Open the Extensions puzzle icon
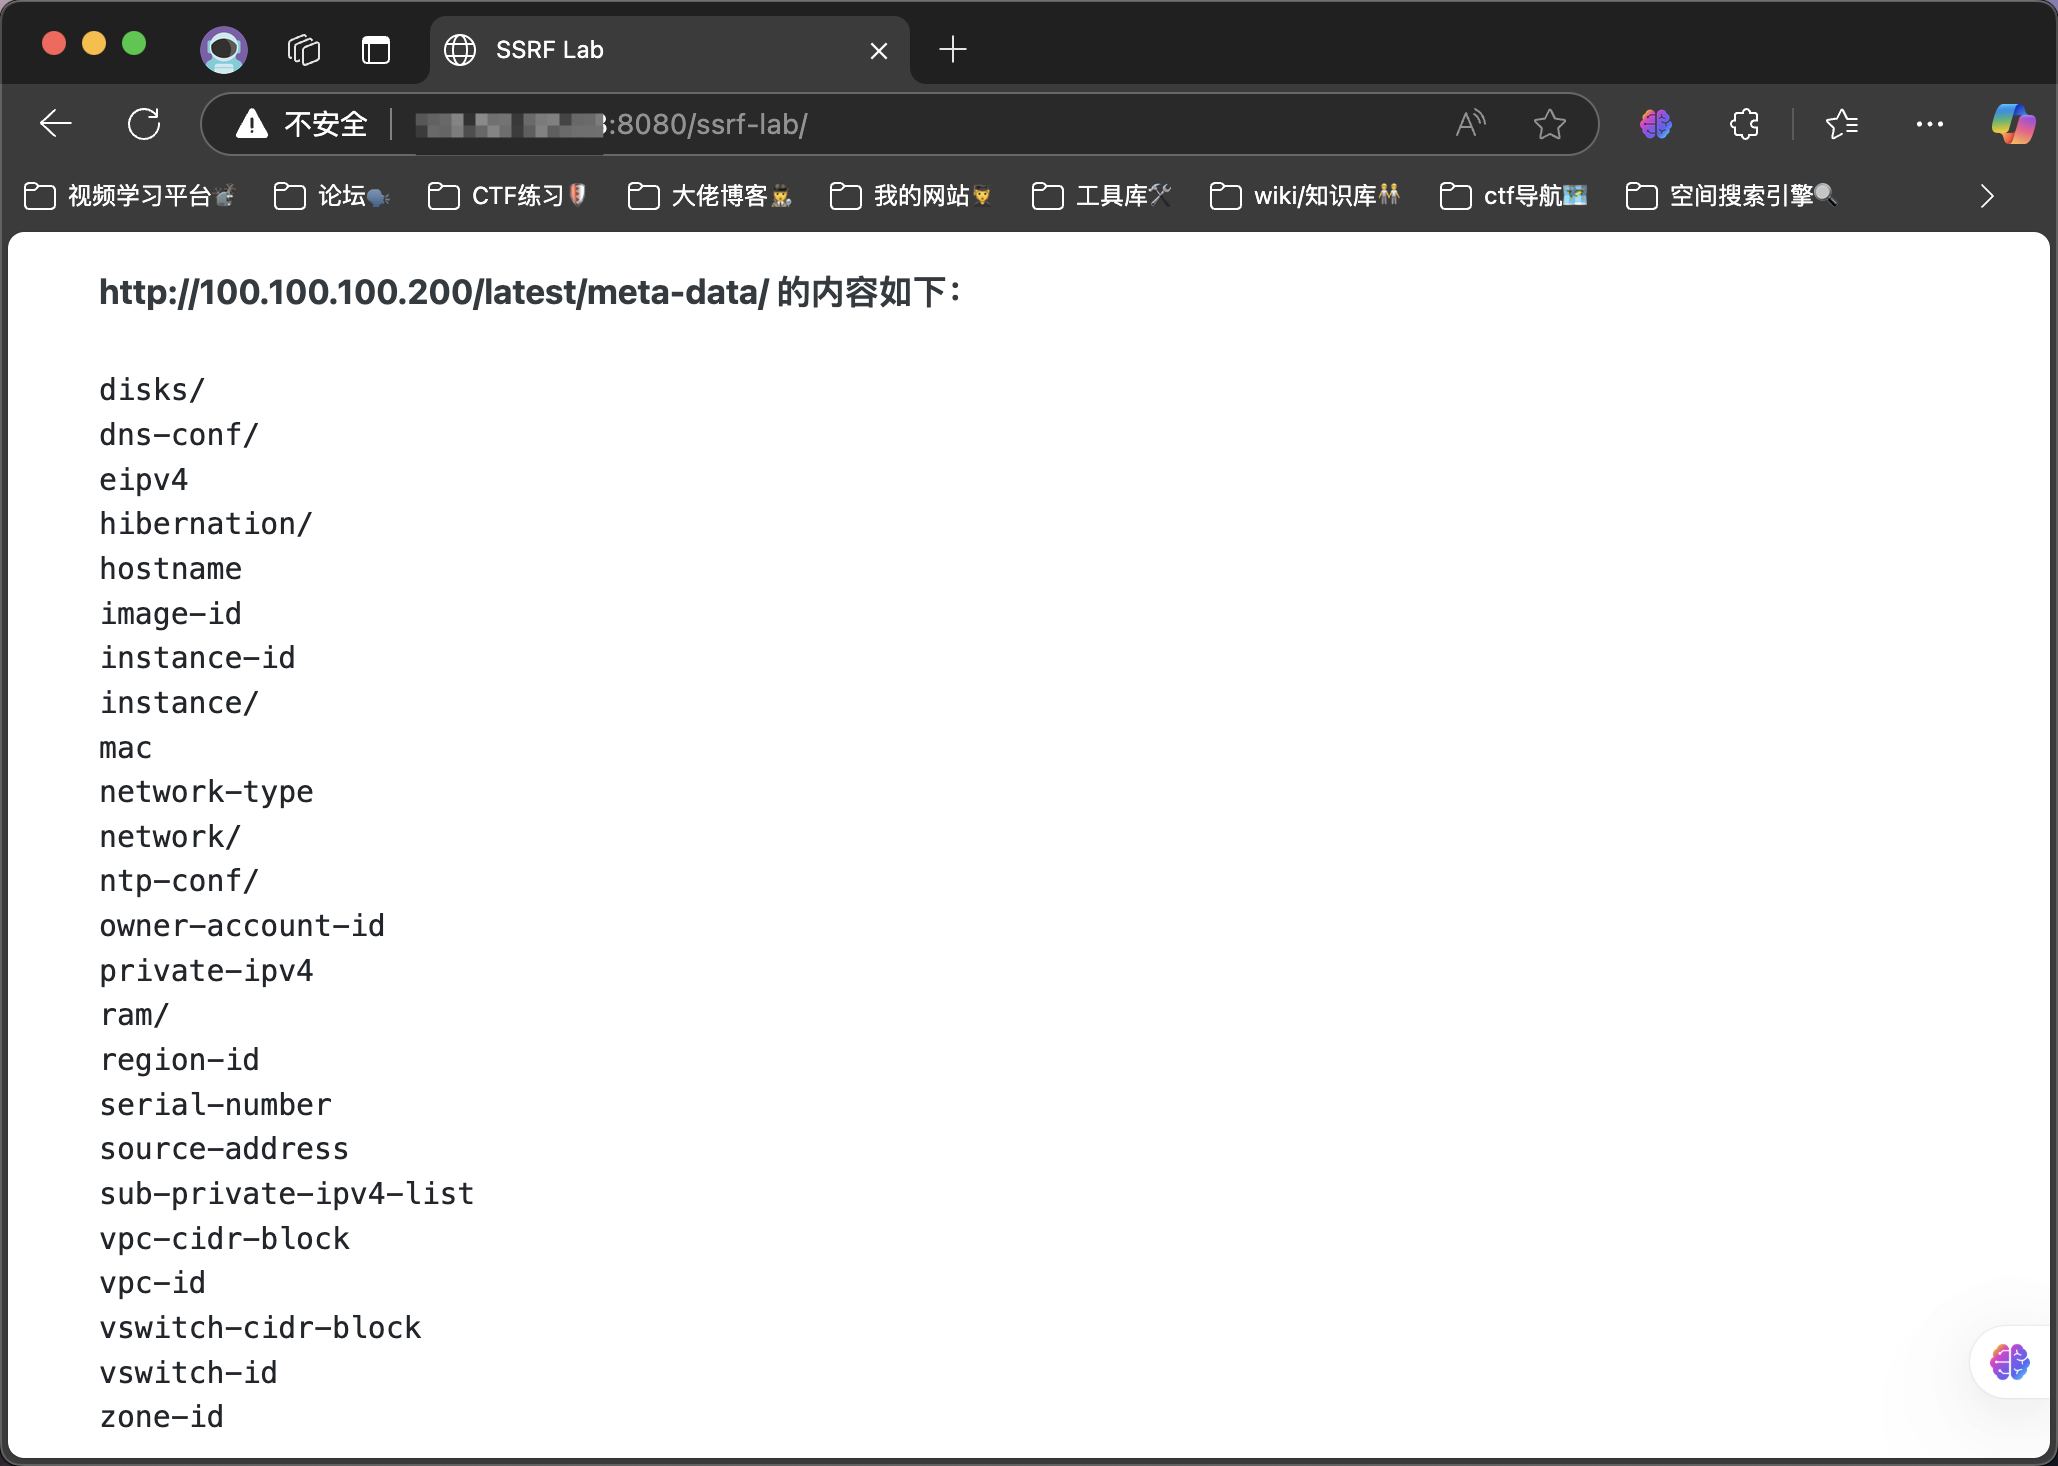This screenshot has width=2058, height=1466. 1744,124
